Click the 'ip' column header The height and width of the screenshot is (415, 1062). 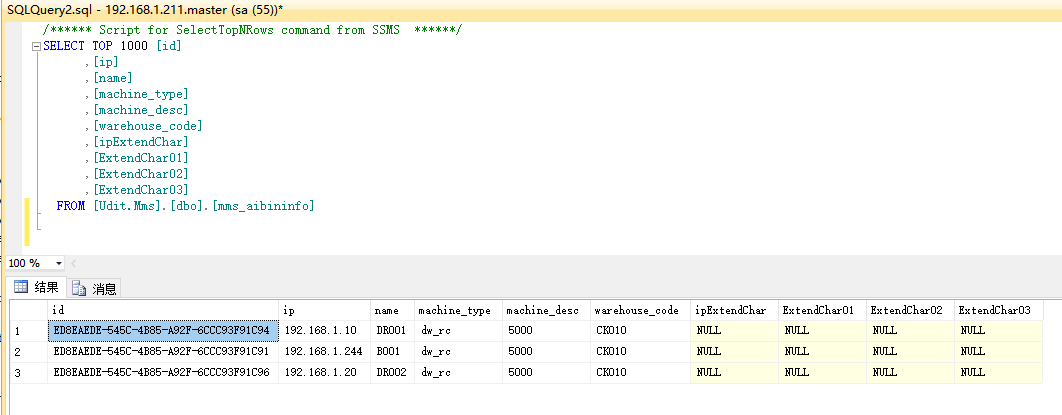[x=324, y=311]
